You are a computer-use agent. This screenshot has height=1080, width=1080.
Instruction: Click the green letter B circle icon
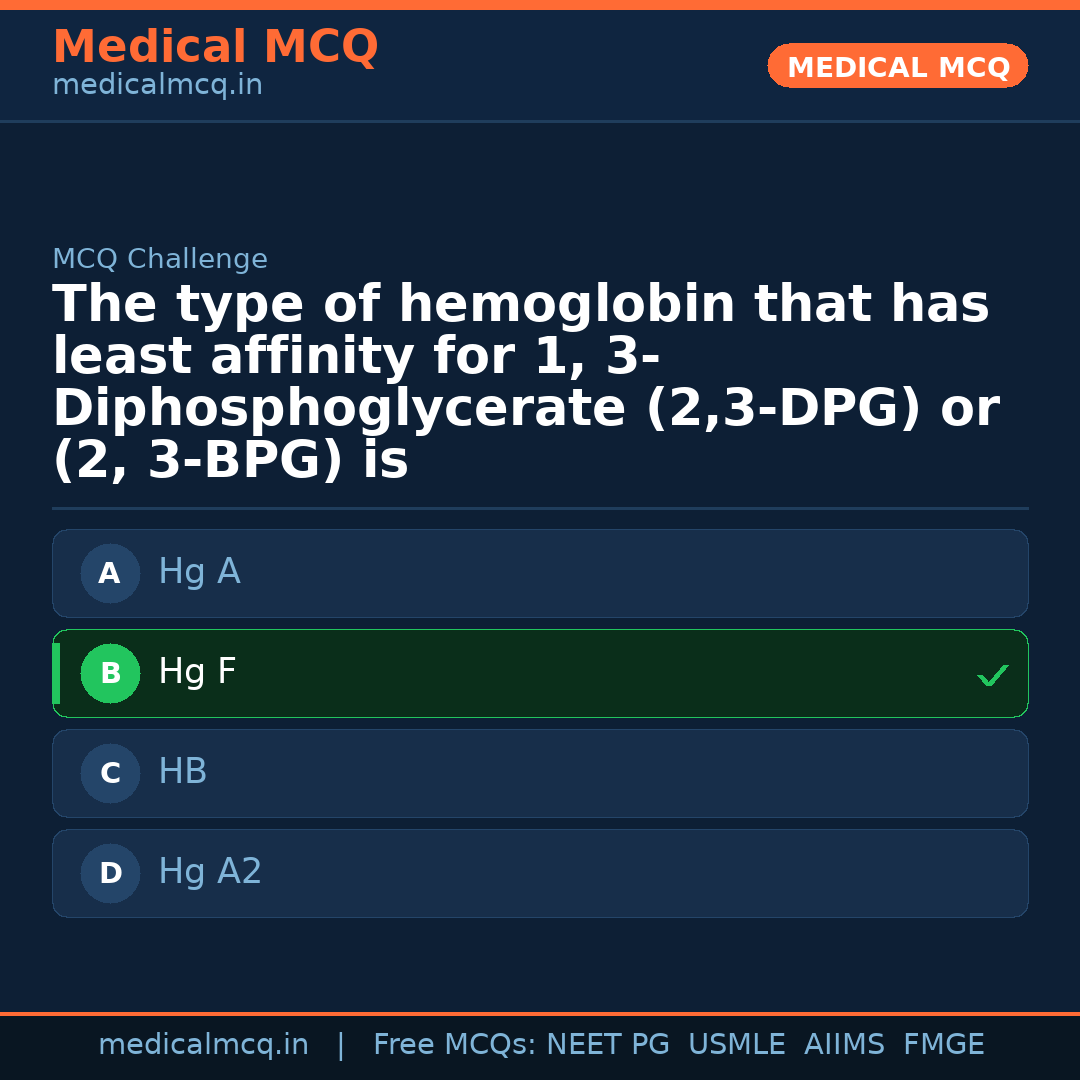[x=110, y=674]
